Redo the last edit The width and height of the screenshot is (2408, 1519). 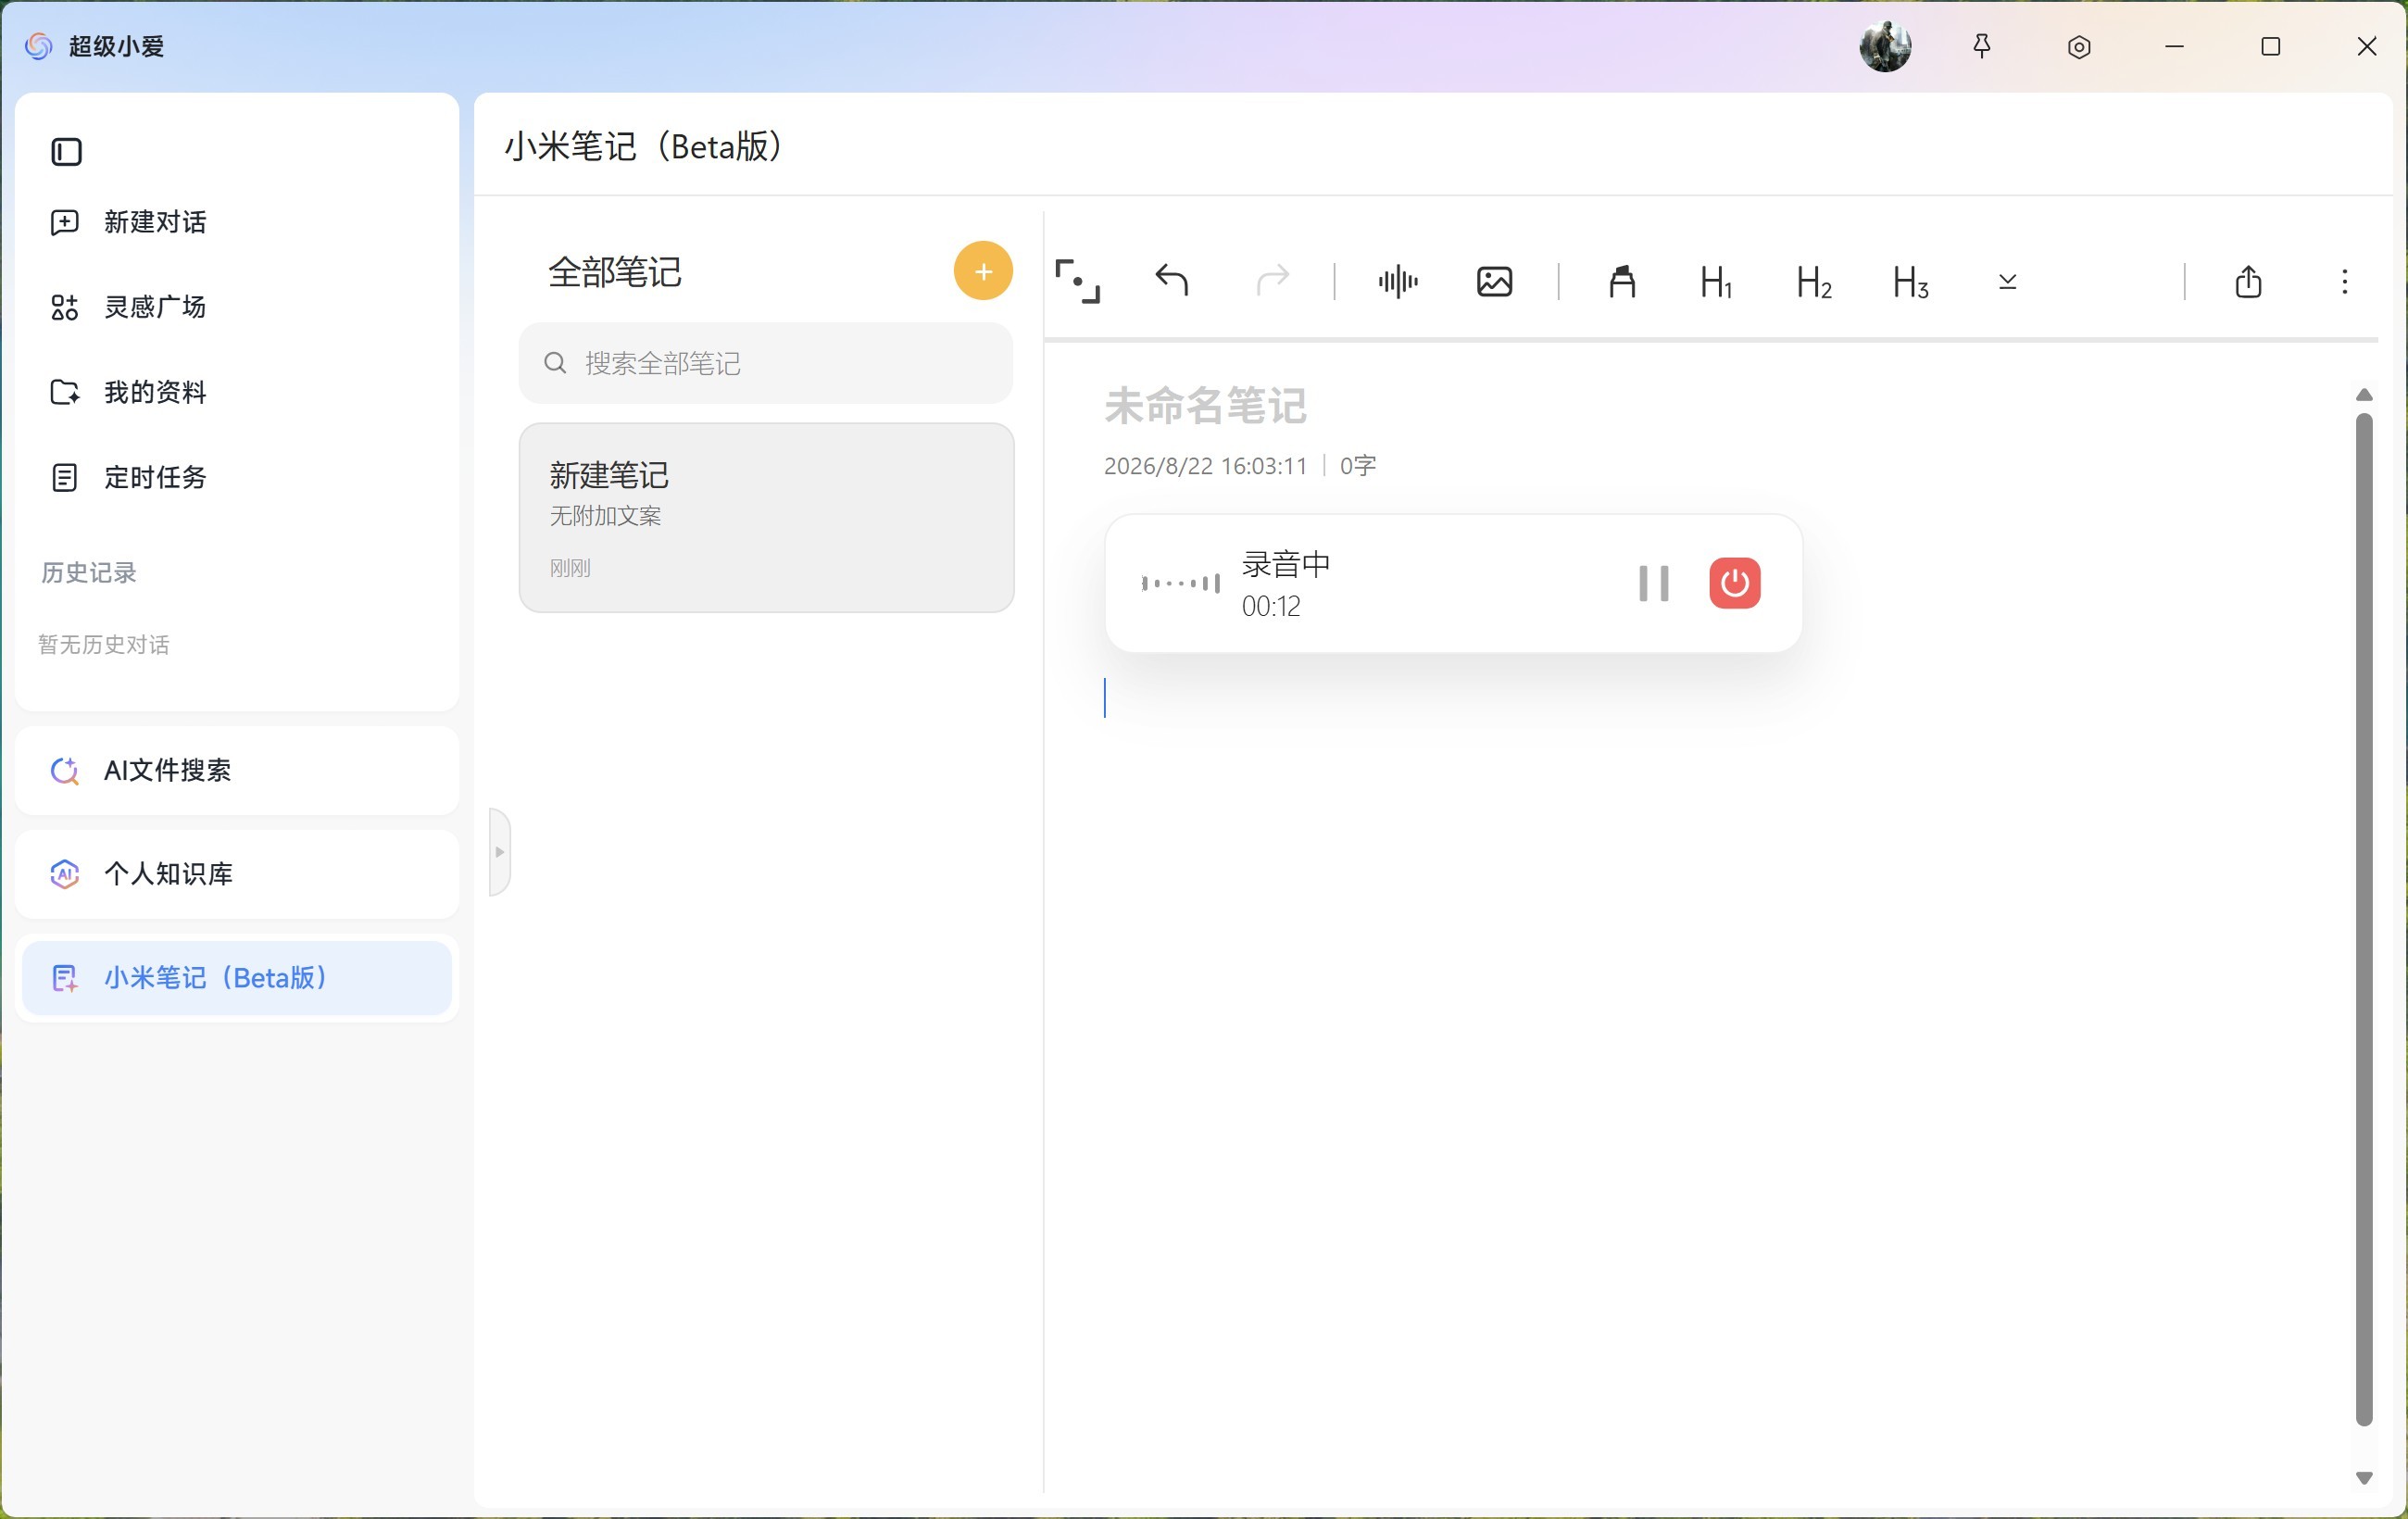1272,281
